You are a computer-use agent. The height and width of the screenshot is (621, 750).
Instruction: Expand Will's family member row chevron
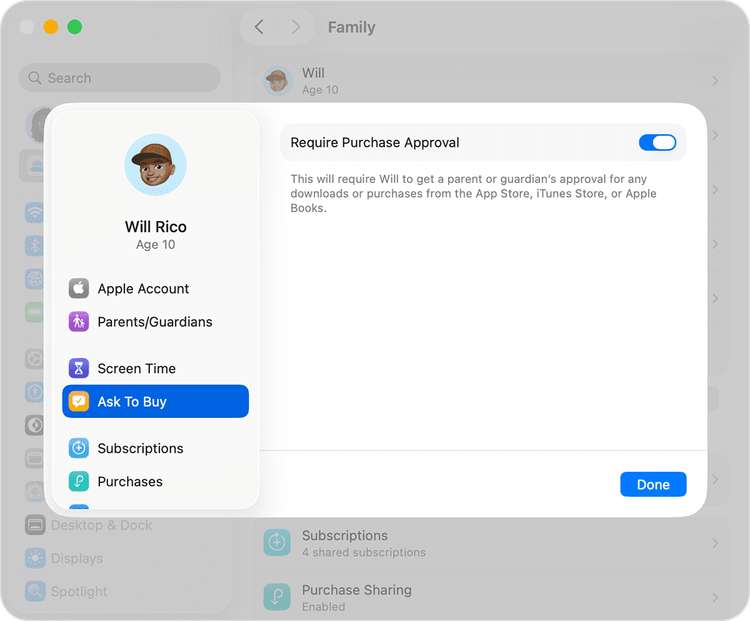pyautogui.click(x=715, y=81)
